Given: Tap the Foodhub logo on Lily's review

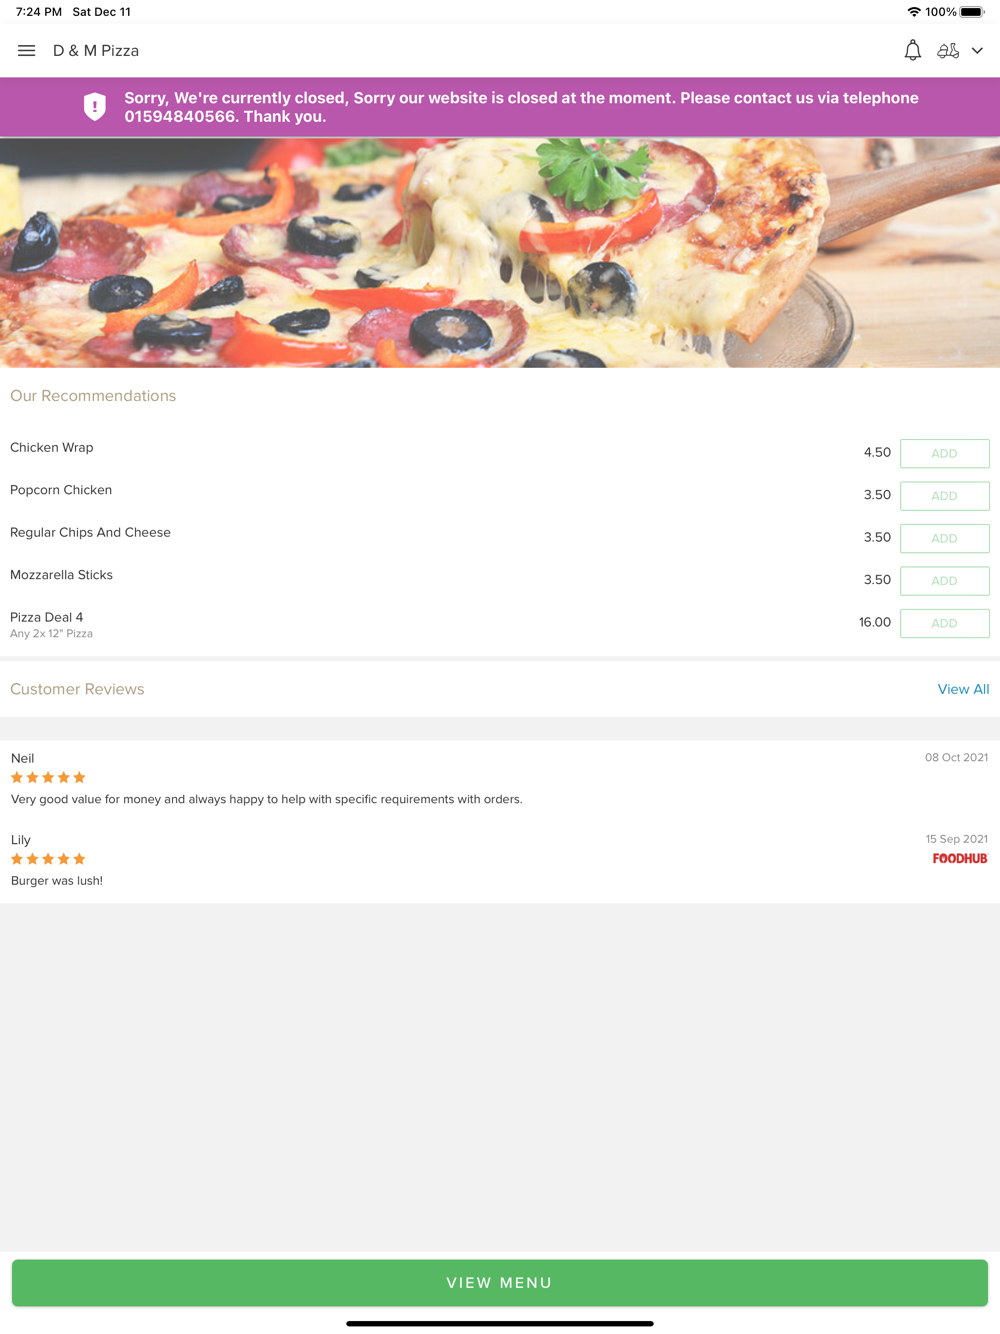Looking at the screenshot, I should (x=960, y=859).
